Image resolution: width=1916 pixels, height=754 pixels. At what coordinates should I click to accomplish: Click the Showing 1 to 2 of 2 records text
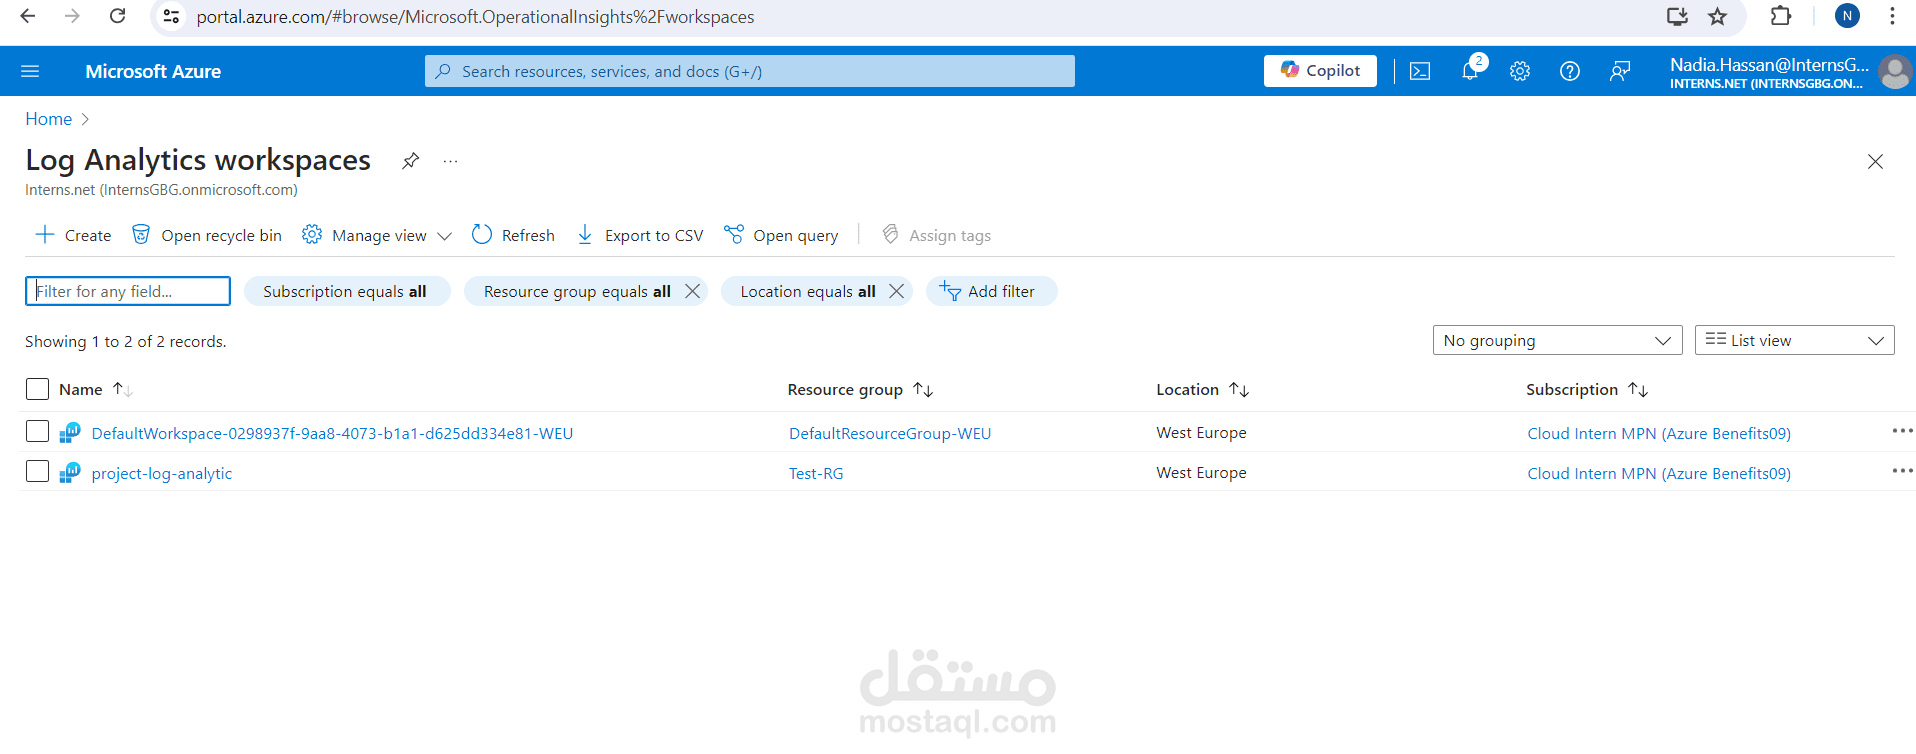(126, 341)
